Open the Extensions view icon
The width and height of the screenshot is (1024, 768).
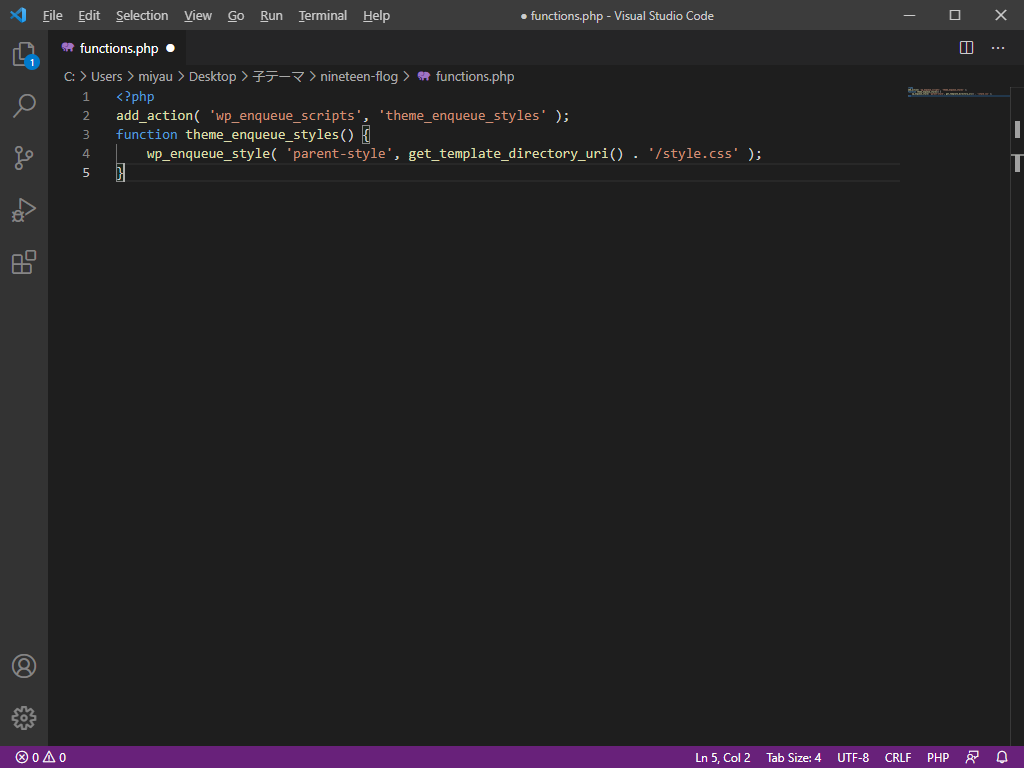pyautogui.click(x=24, y=262)
